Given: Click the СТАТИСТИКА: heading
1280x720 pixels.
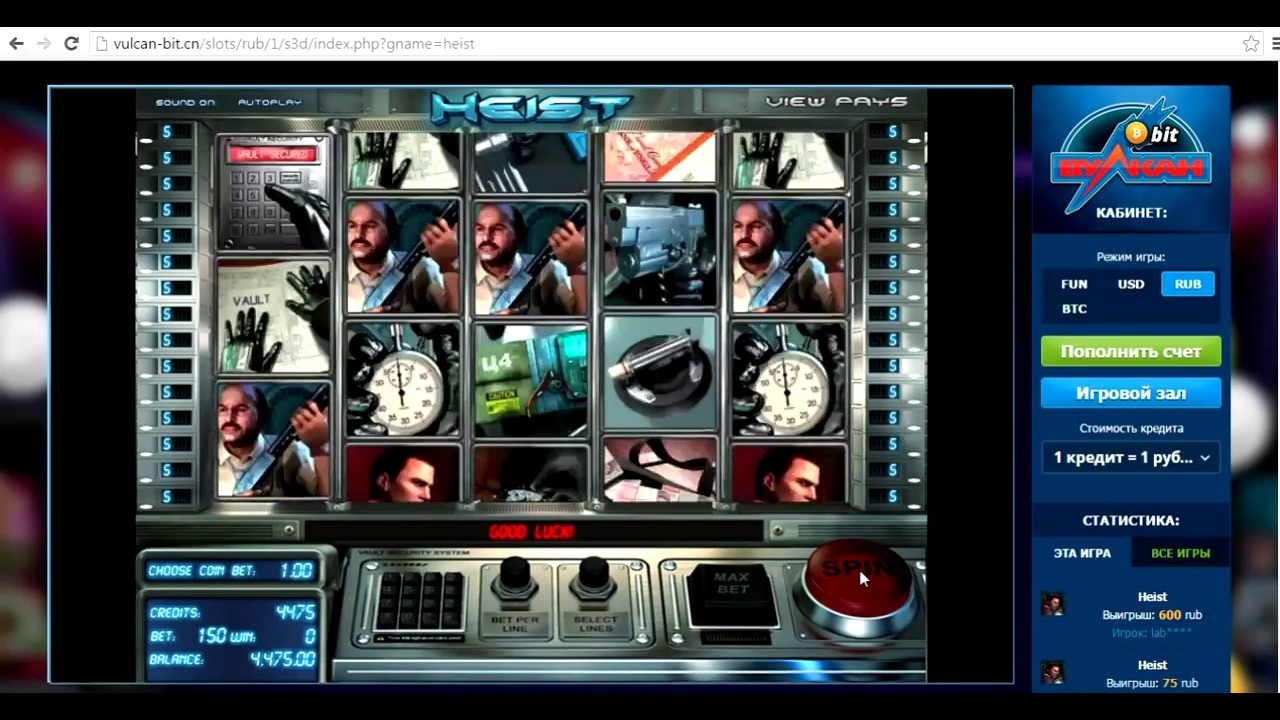Looking at the screenshot, I should coord(1131,521).
